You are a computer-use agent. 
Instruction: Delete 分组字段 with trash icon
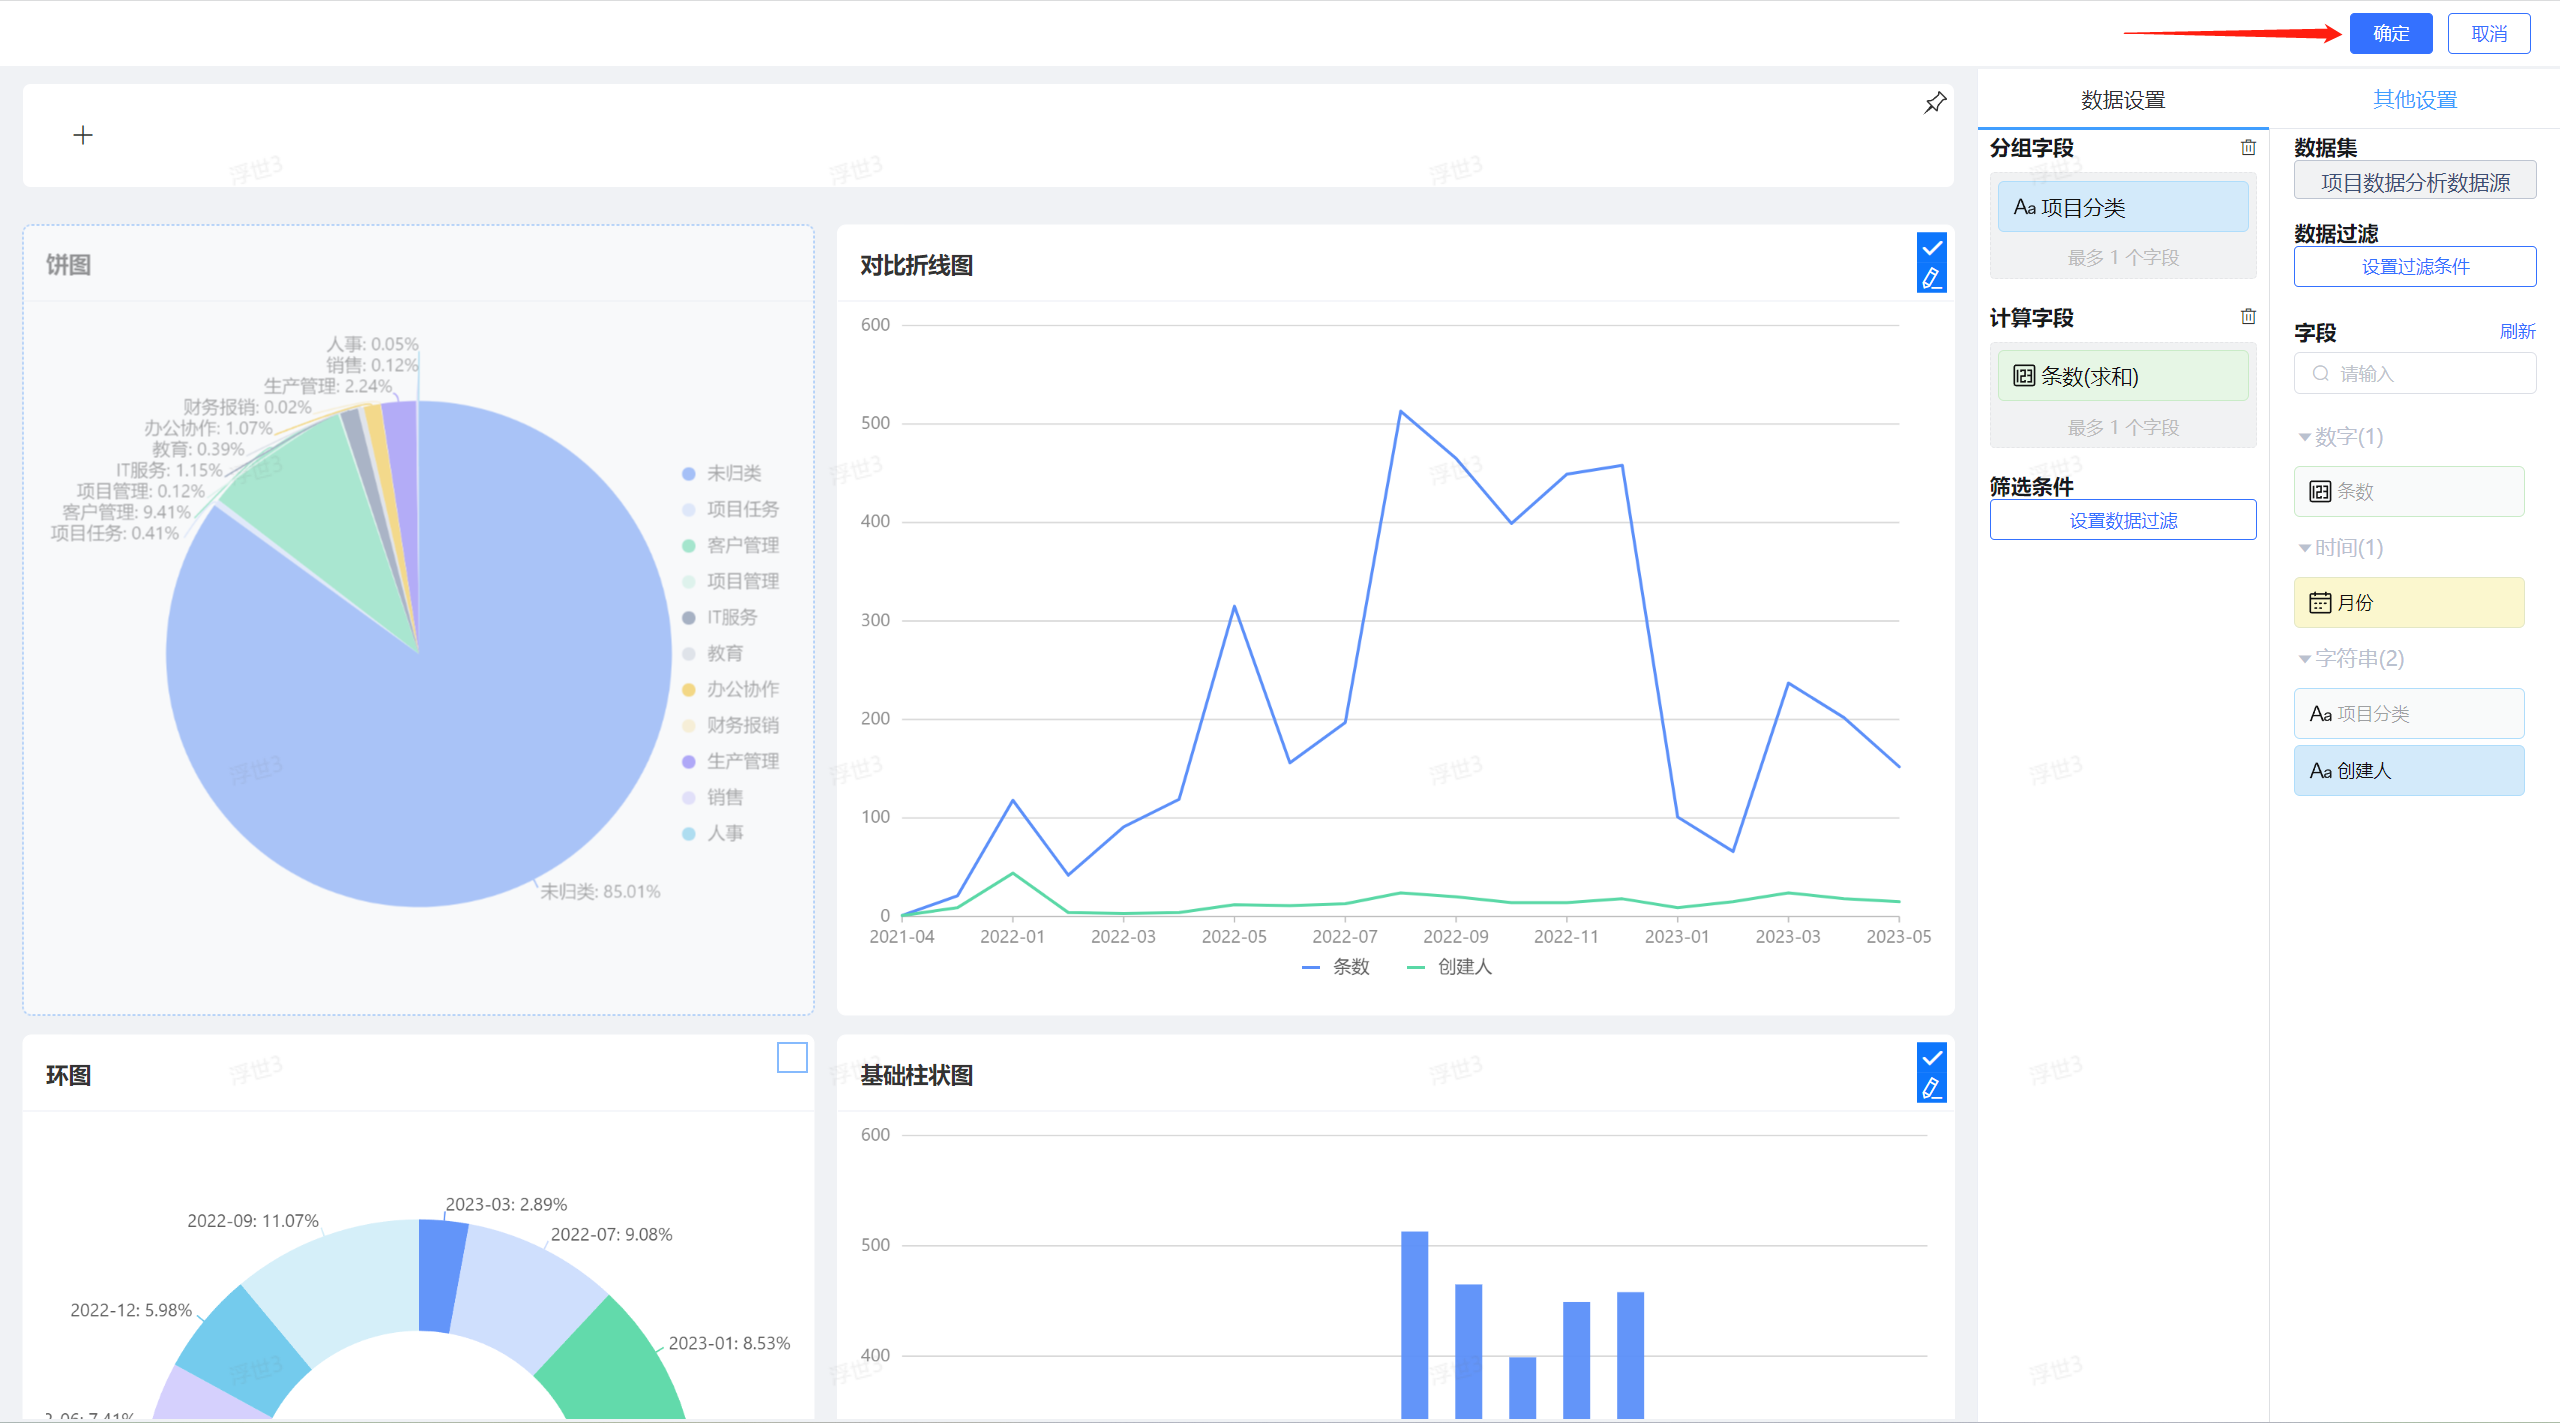[x=2248, y=148]
